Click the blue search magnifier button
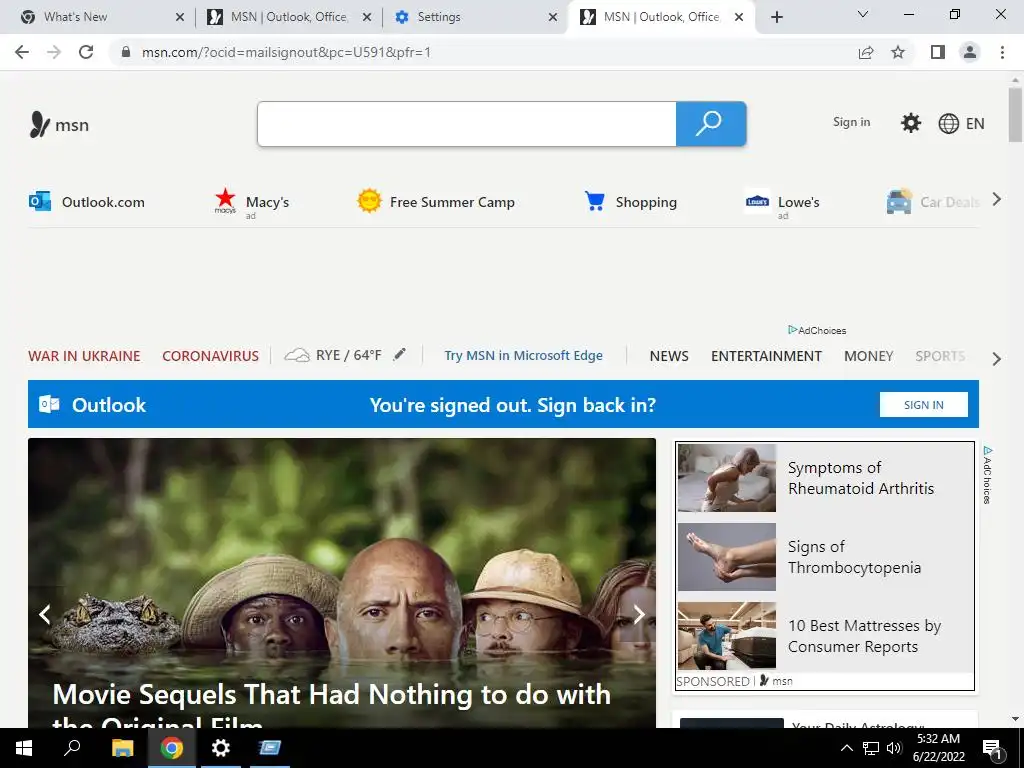The width and height of the screenshot is (1024, 768). 711,123
